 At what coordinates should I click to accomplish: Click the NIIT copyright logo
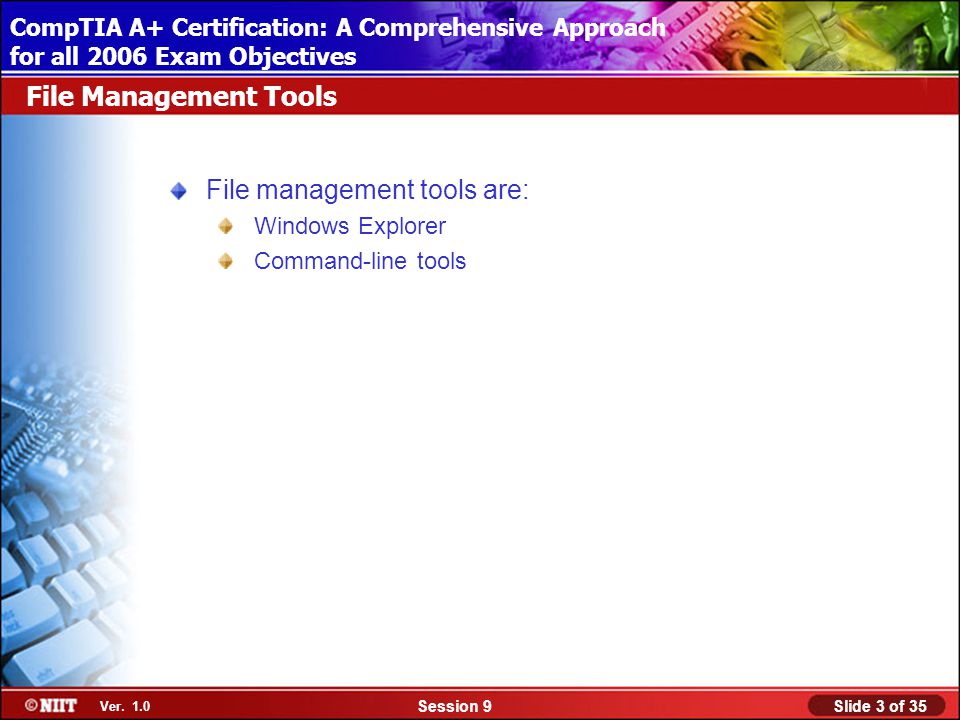[x=51, y=705]
